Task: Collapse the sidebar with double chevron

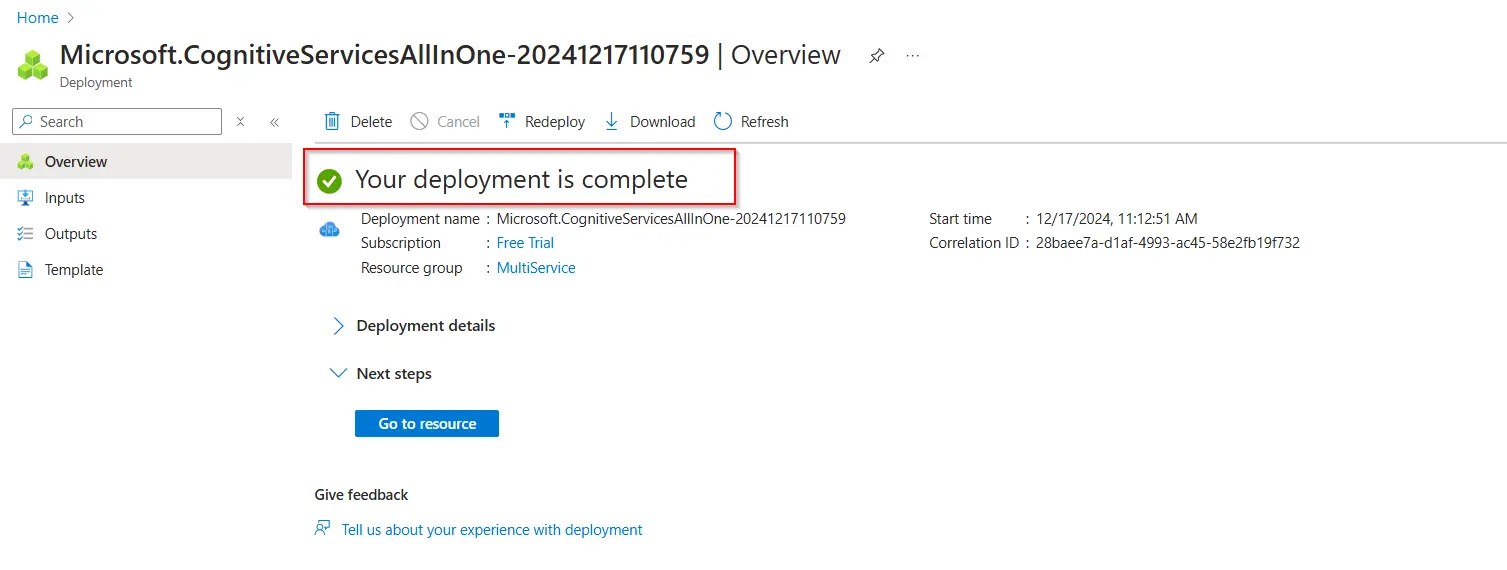Action: point(274,122)
